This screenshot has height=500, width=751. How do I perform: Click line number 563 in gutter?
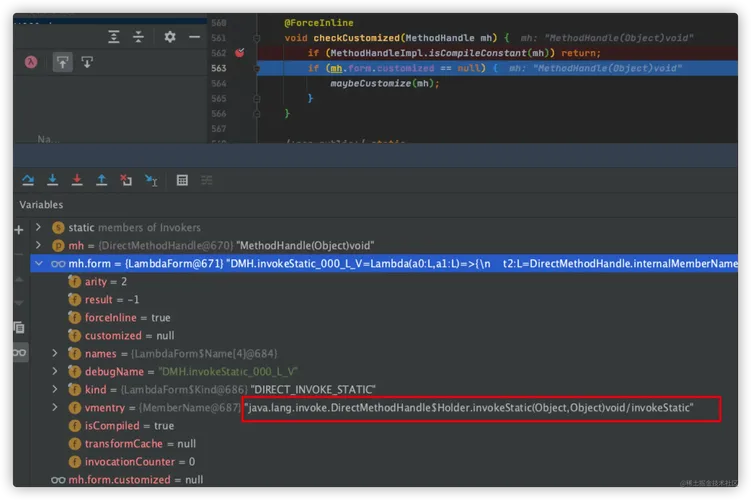(219, 68)
